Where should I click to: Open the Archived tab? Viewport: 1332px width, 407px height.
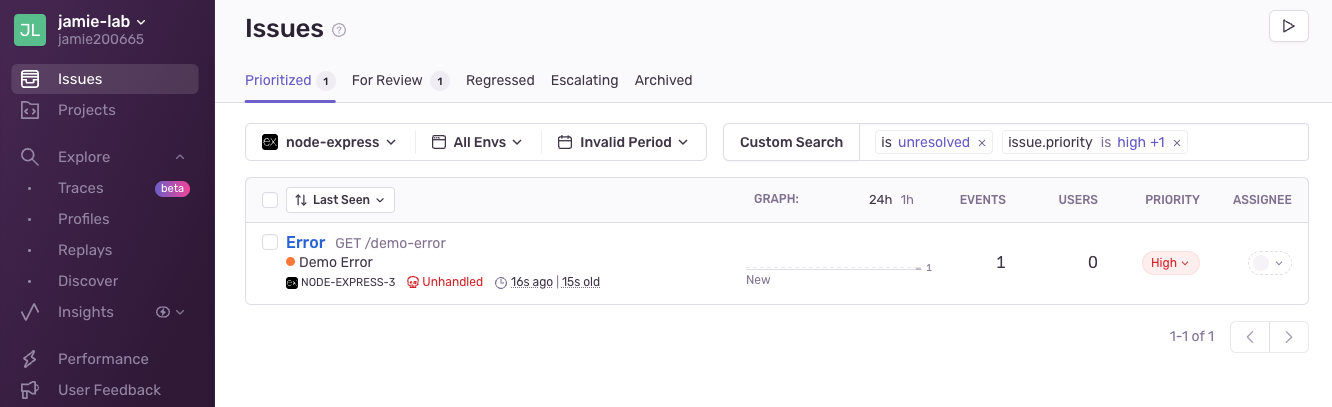click(663, 80)
